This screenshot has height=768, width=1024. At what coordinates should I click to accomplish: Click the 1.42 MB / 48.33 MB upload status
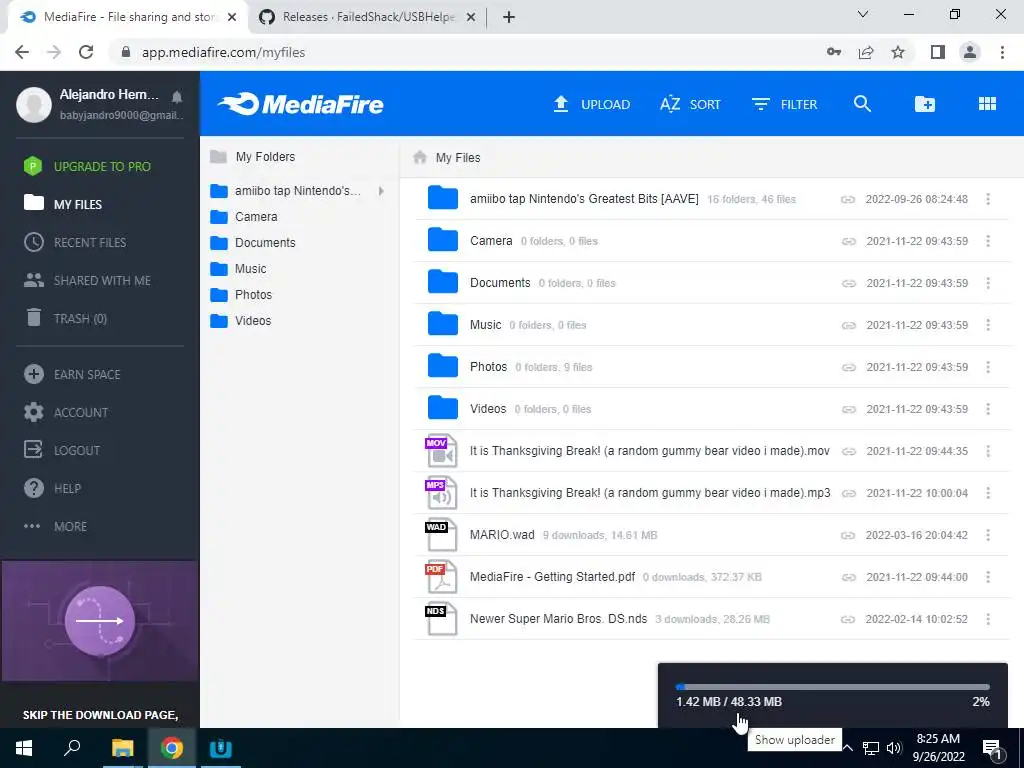pyautogui.click(x=729, y=701)
